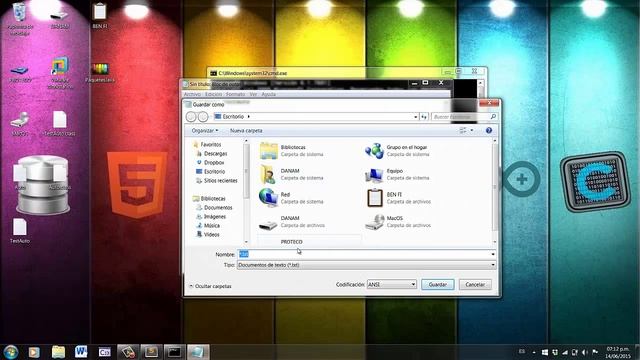Click the Guardar button
Image resolution: width=640 pixels, height=360 pixels.
[x=438, y=284]
